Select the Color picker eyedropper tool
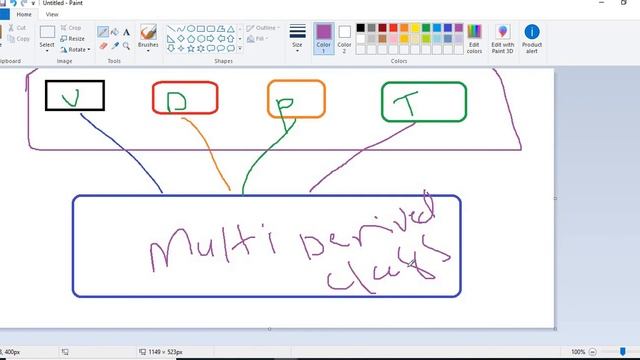640x360 pixels. click(x=115, y=45)
